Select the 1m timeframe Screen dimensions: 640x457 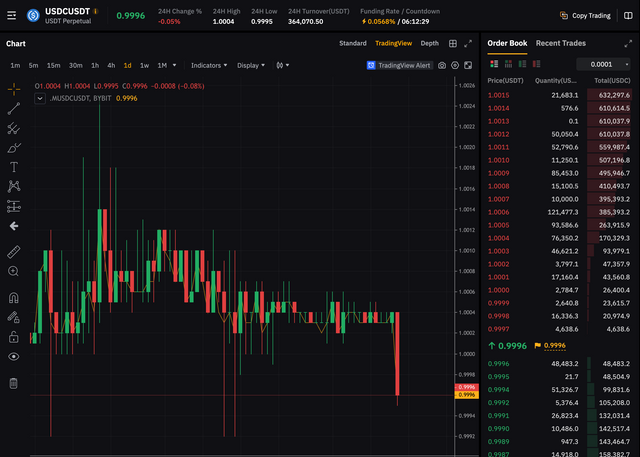(x=15, y=65)
